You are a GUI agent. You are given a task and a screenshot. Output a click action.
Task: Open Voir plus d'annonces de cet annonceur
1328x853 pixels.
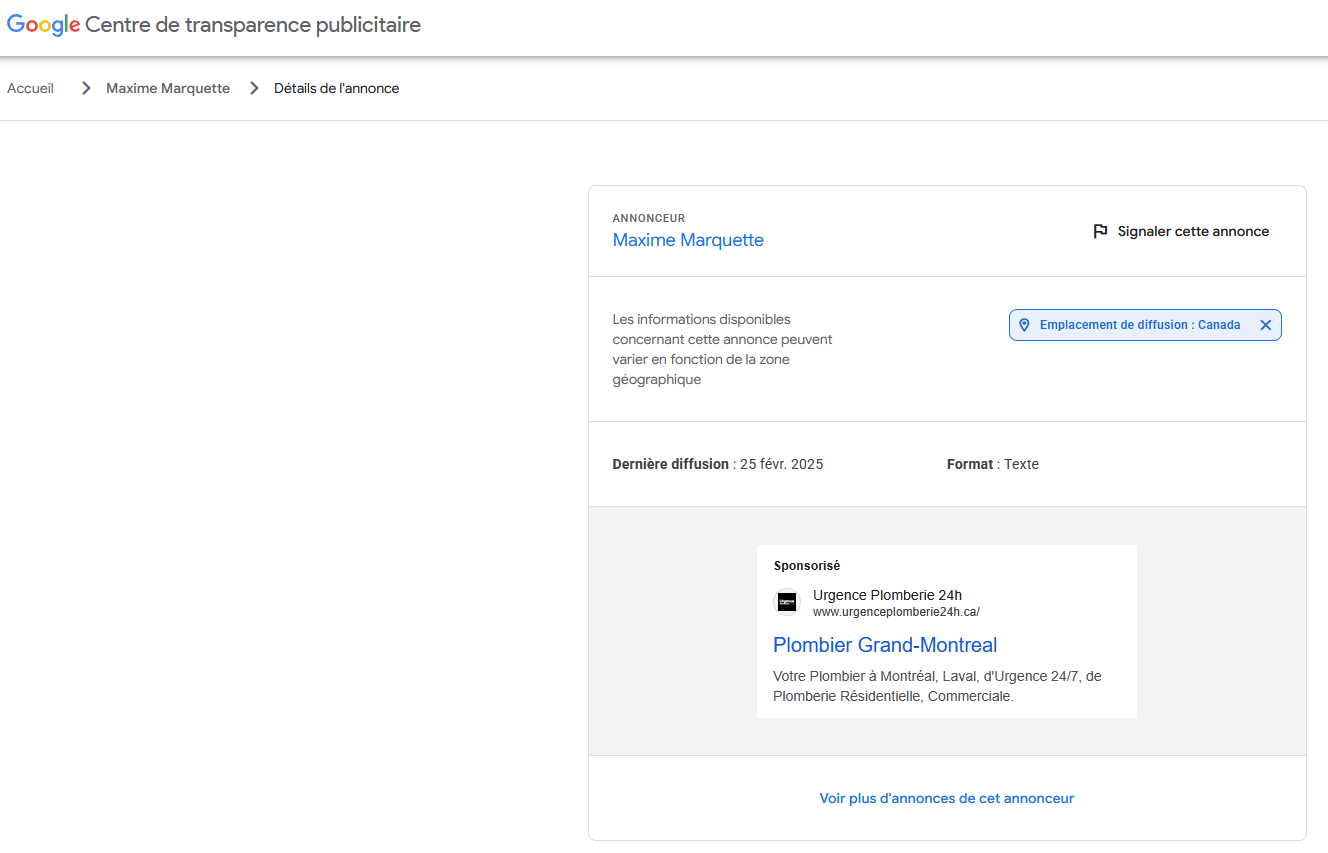pos(947,798)
